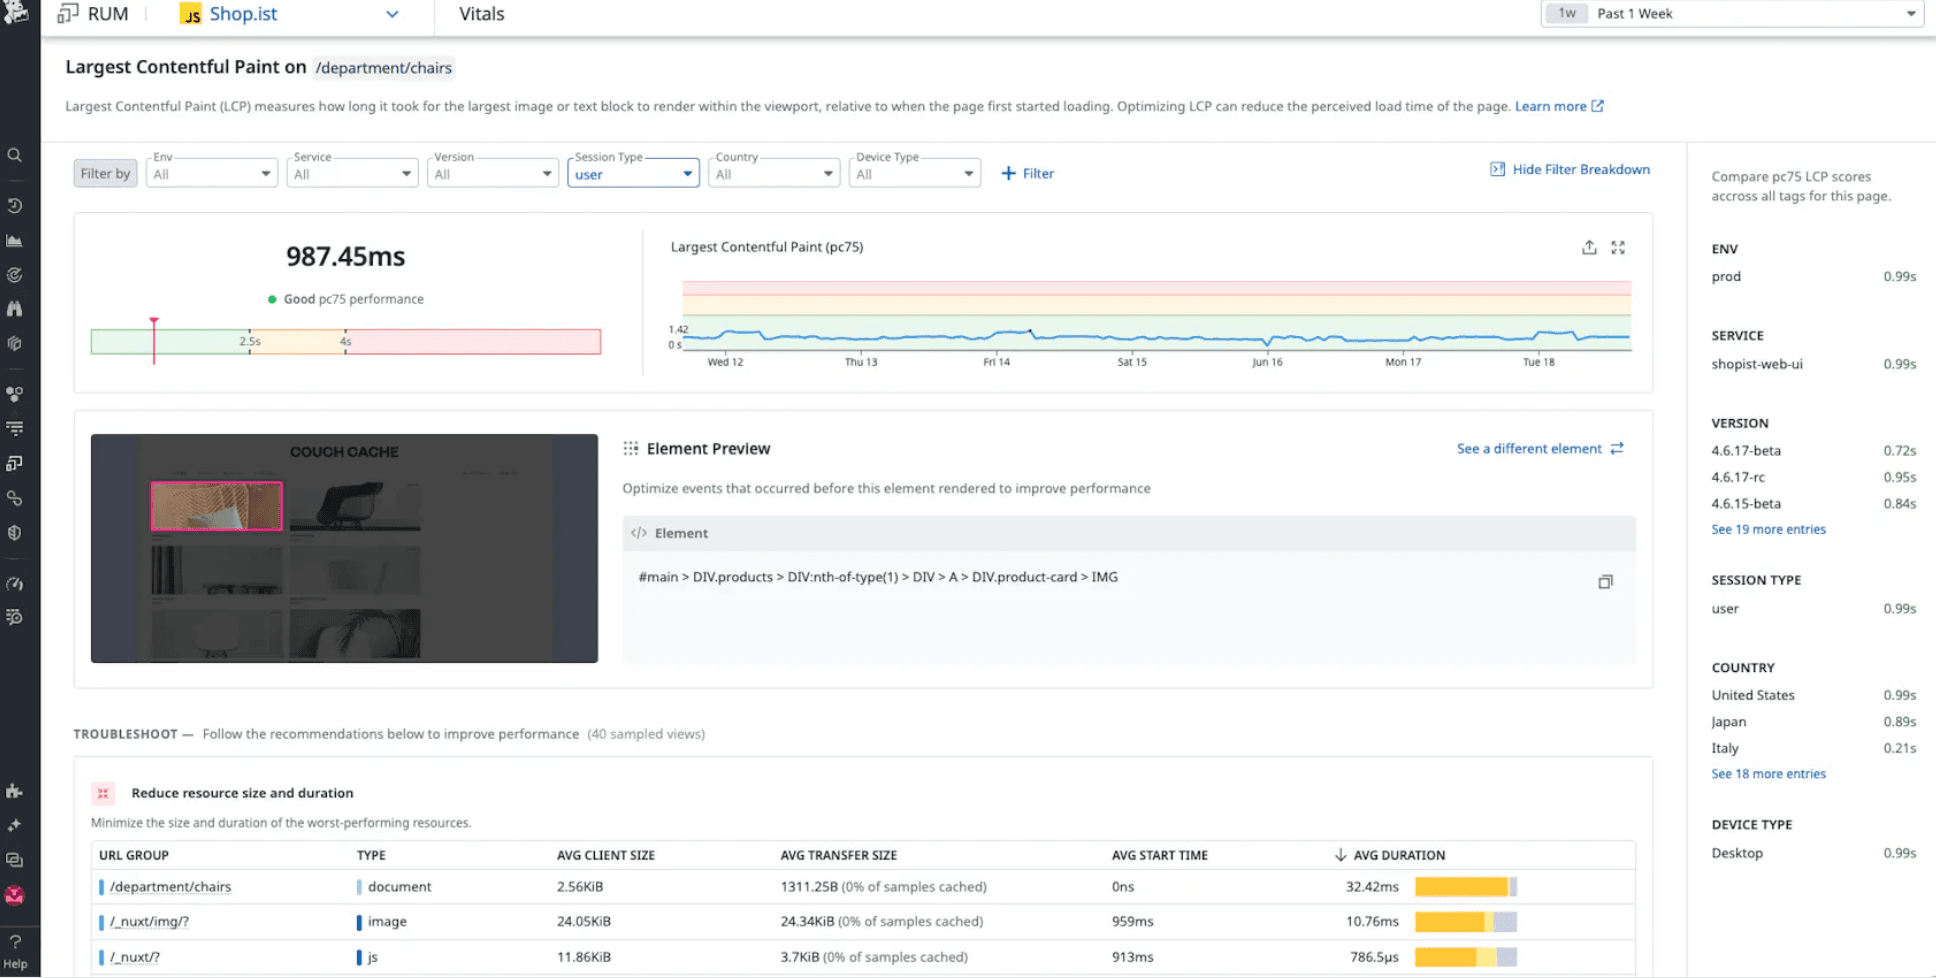
Task: Click the Datadog logo at top left
Action: tap(16, 13)
